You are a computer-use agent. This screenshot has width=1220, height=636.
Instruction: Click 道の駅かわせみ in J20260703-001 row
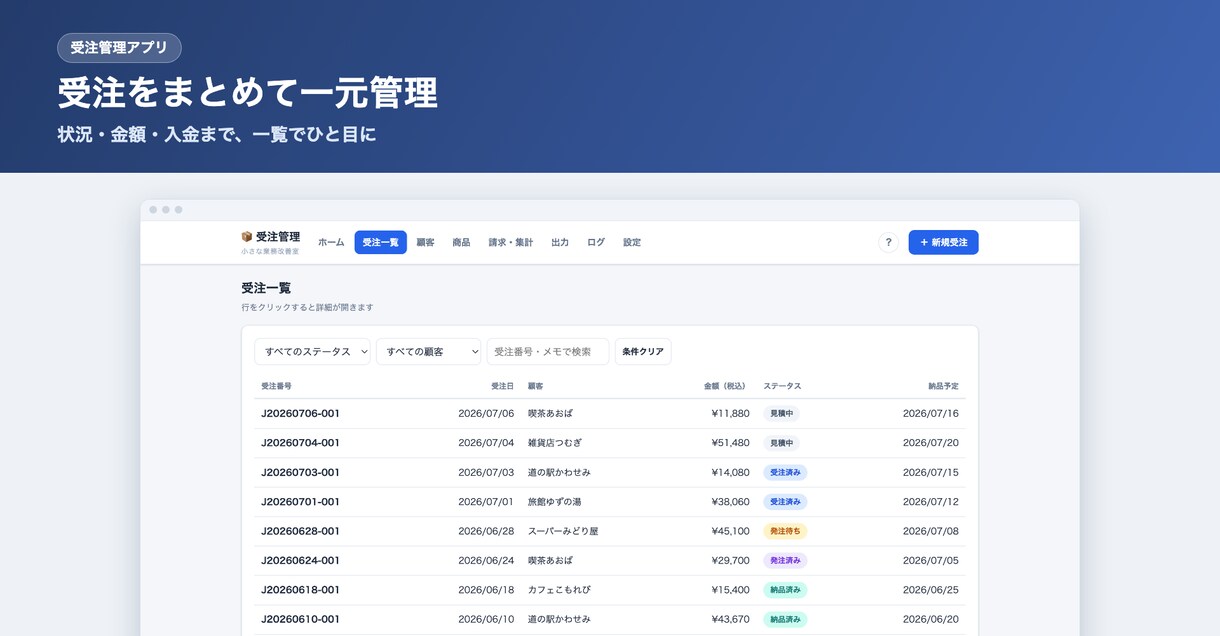tap(559, 473)
